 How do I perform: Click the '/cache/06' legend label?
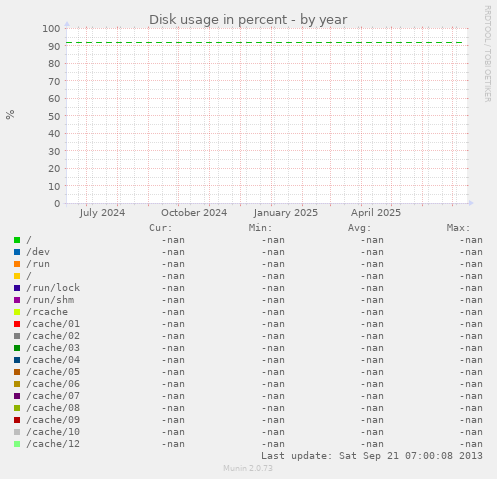tap(53, 384)
